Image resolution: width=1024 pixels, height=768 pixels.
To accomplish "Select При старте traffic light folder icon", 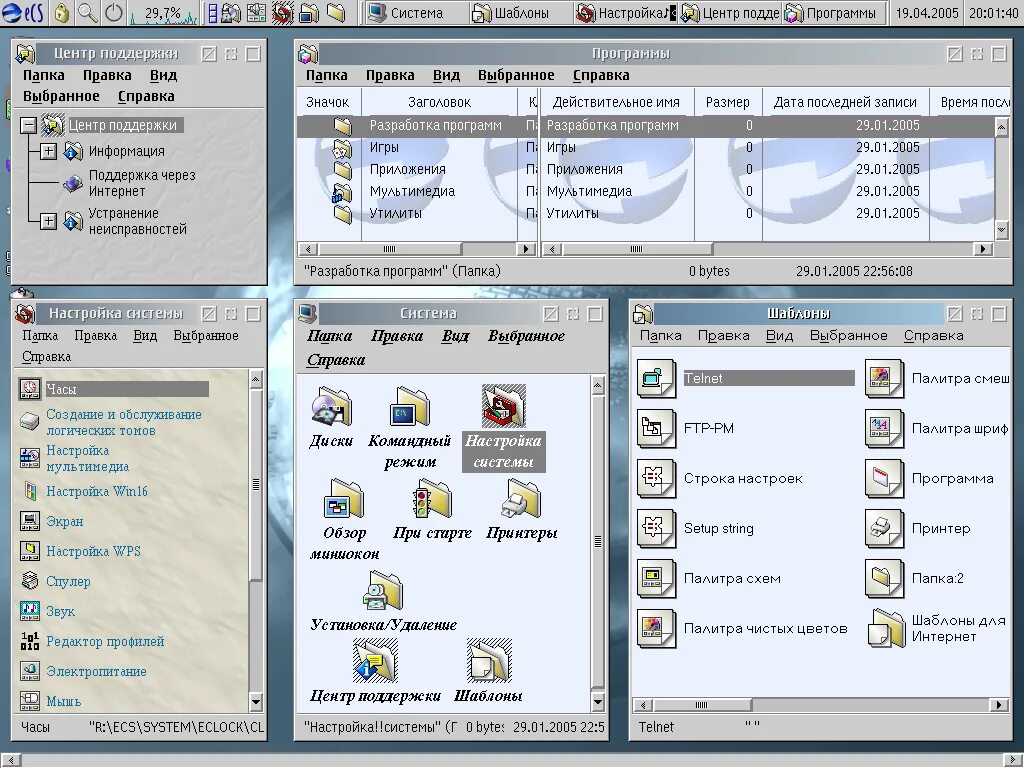I will pyautogui.click(x=432, y=498).
